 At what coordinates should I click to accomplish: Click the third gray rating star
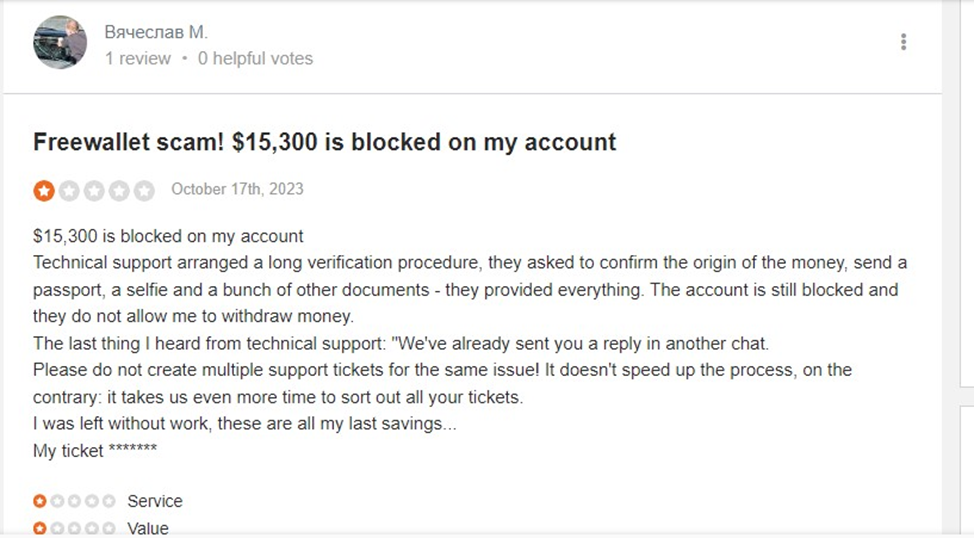click(94, 190)
